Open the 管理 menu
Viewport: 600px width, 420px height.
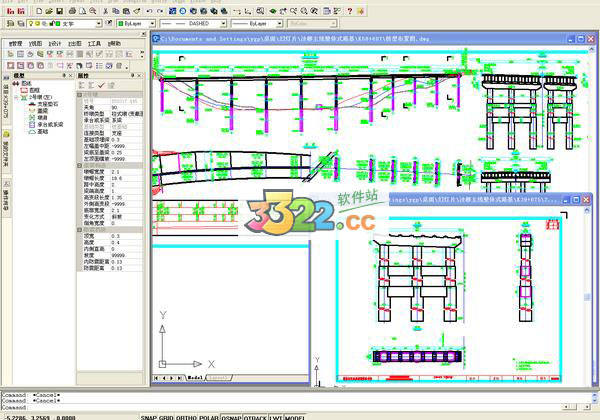(x=15, y=44)
